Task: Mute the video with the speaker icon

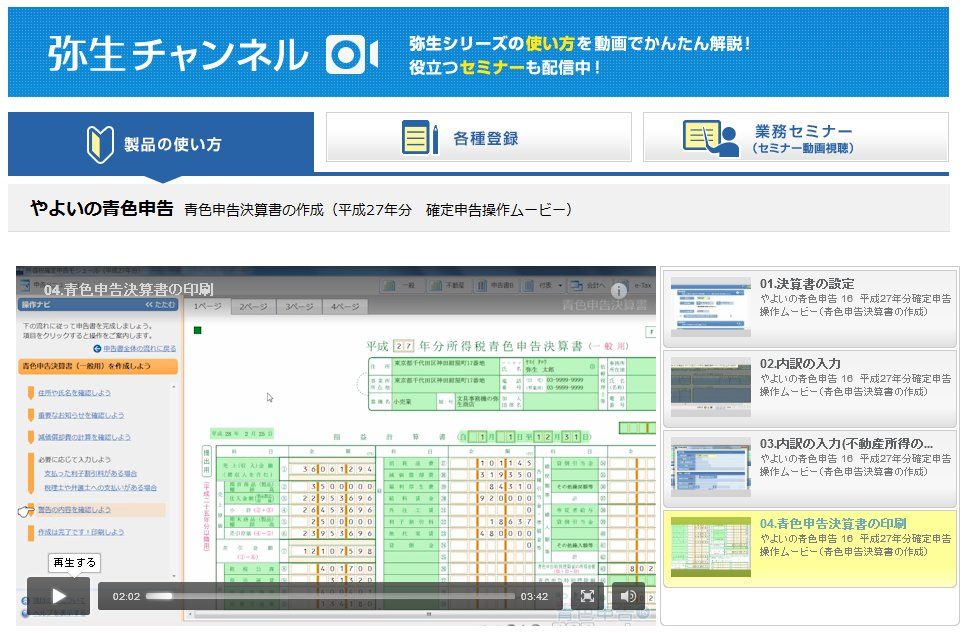Action: coord(628,596)
